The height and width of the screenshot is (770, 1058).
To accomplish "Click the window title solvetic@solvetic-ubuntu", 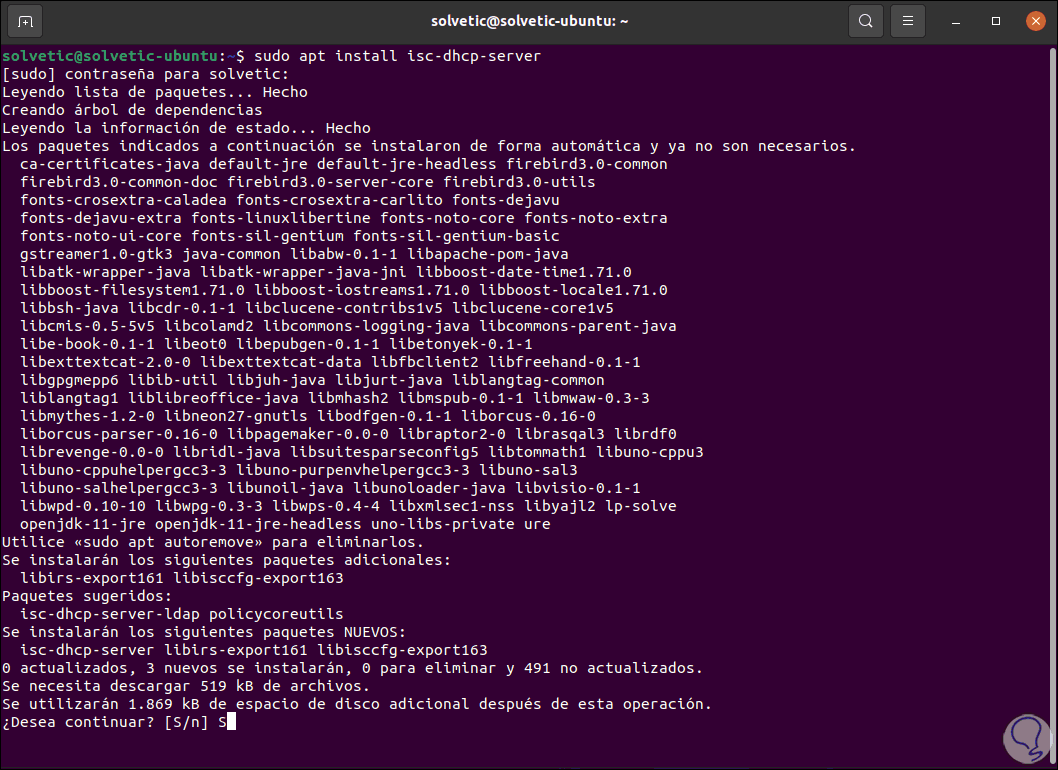I will point(530,21).
